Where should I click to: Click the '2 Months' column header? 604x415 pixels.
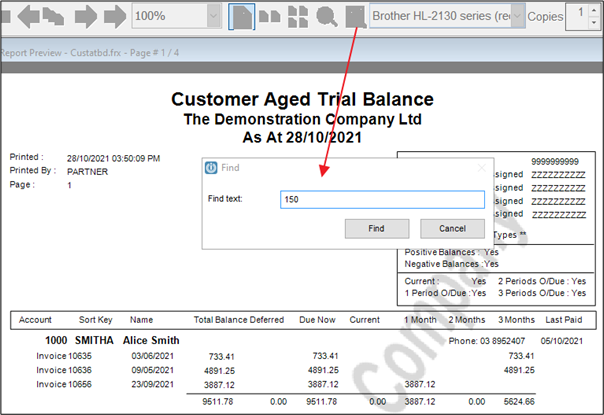(x=466, y=320)
